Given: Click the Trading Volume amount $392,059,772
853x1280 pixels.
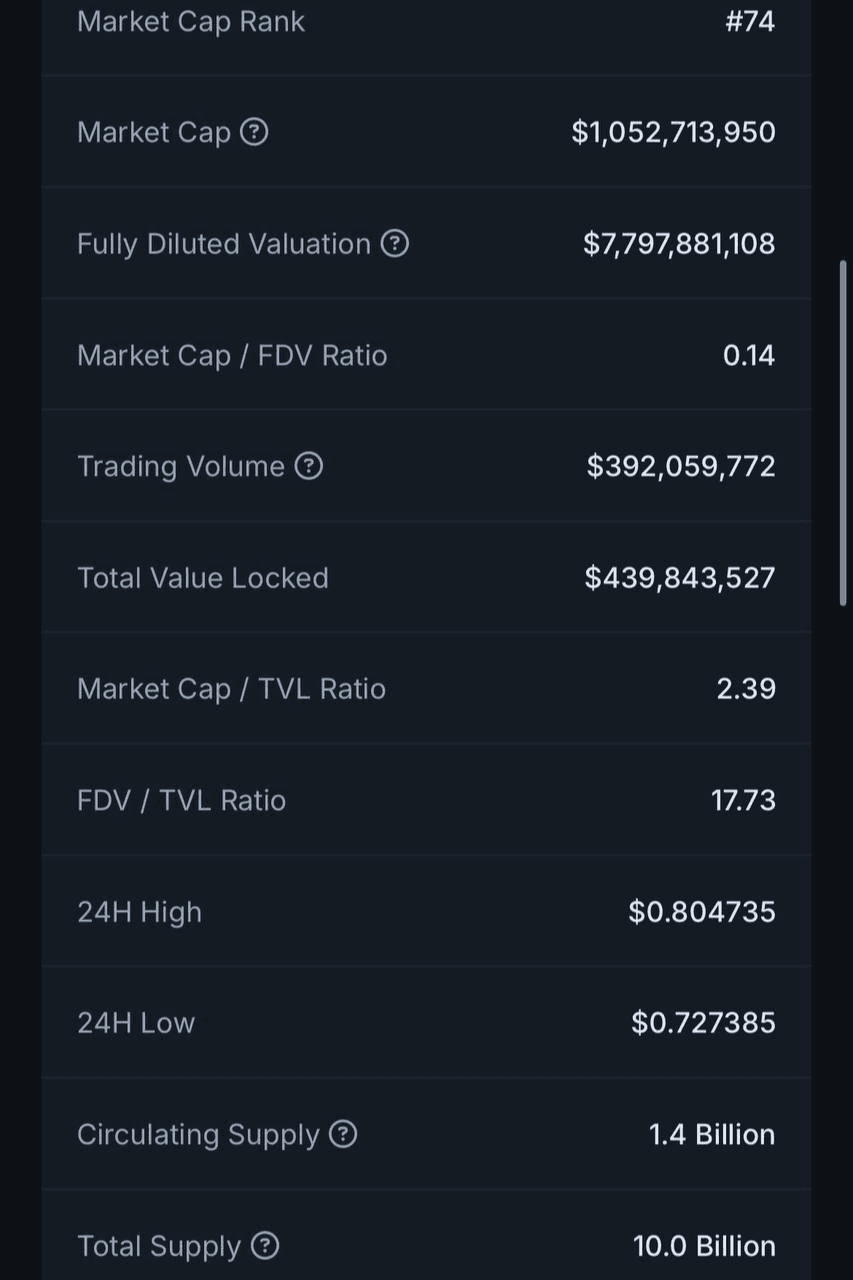Looking at the screenshot, I should pos(681,466).
